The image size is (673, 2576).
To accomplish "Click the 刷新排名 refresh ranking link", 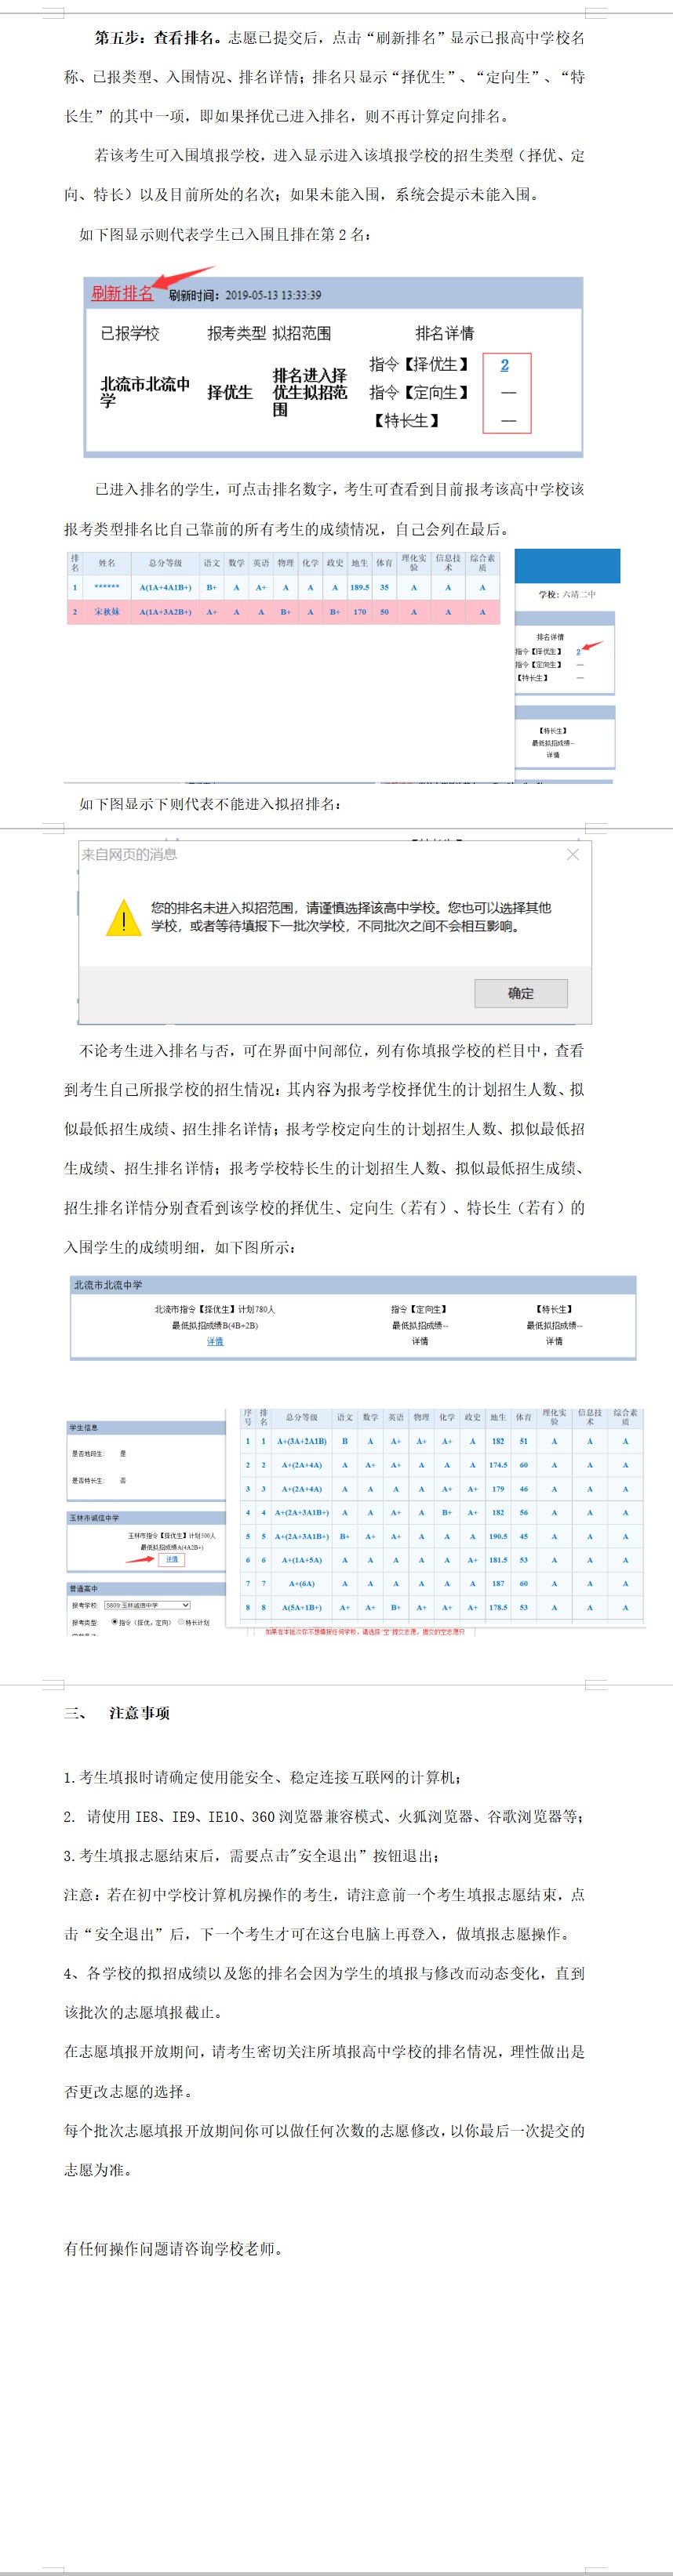I will point(122,293).
